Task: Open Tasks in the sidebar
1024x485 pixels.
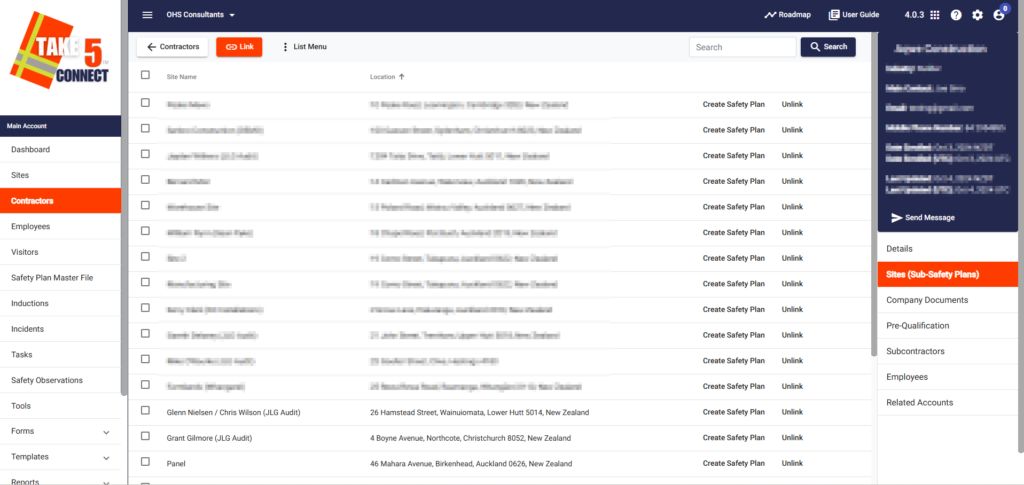Action: coord(60,354)
